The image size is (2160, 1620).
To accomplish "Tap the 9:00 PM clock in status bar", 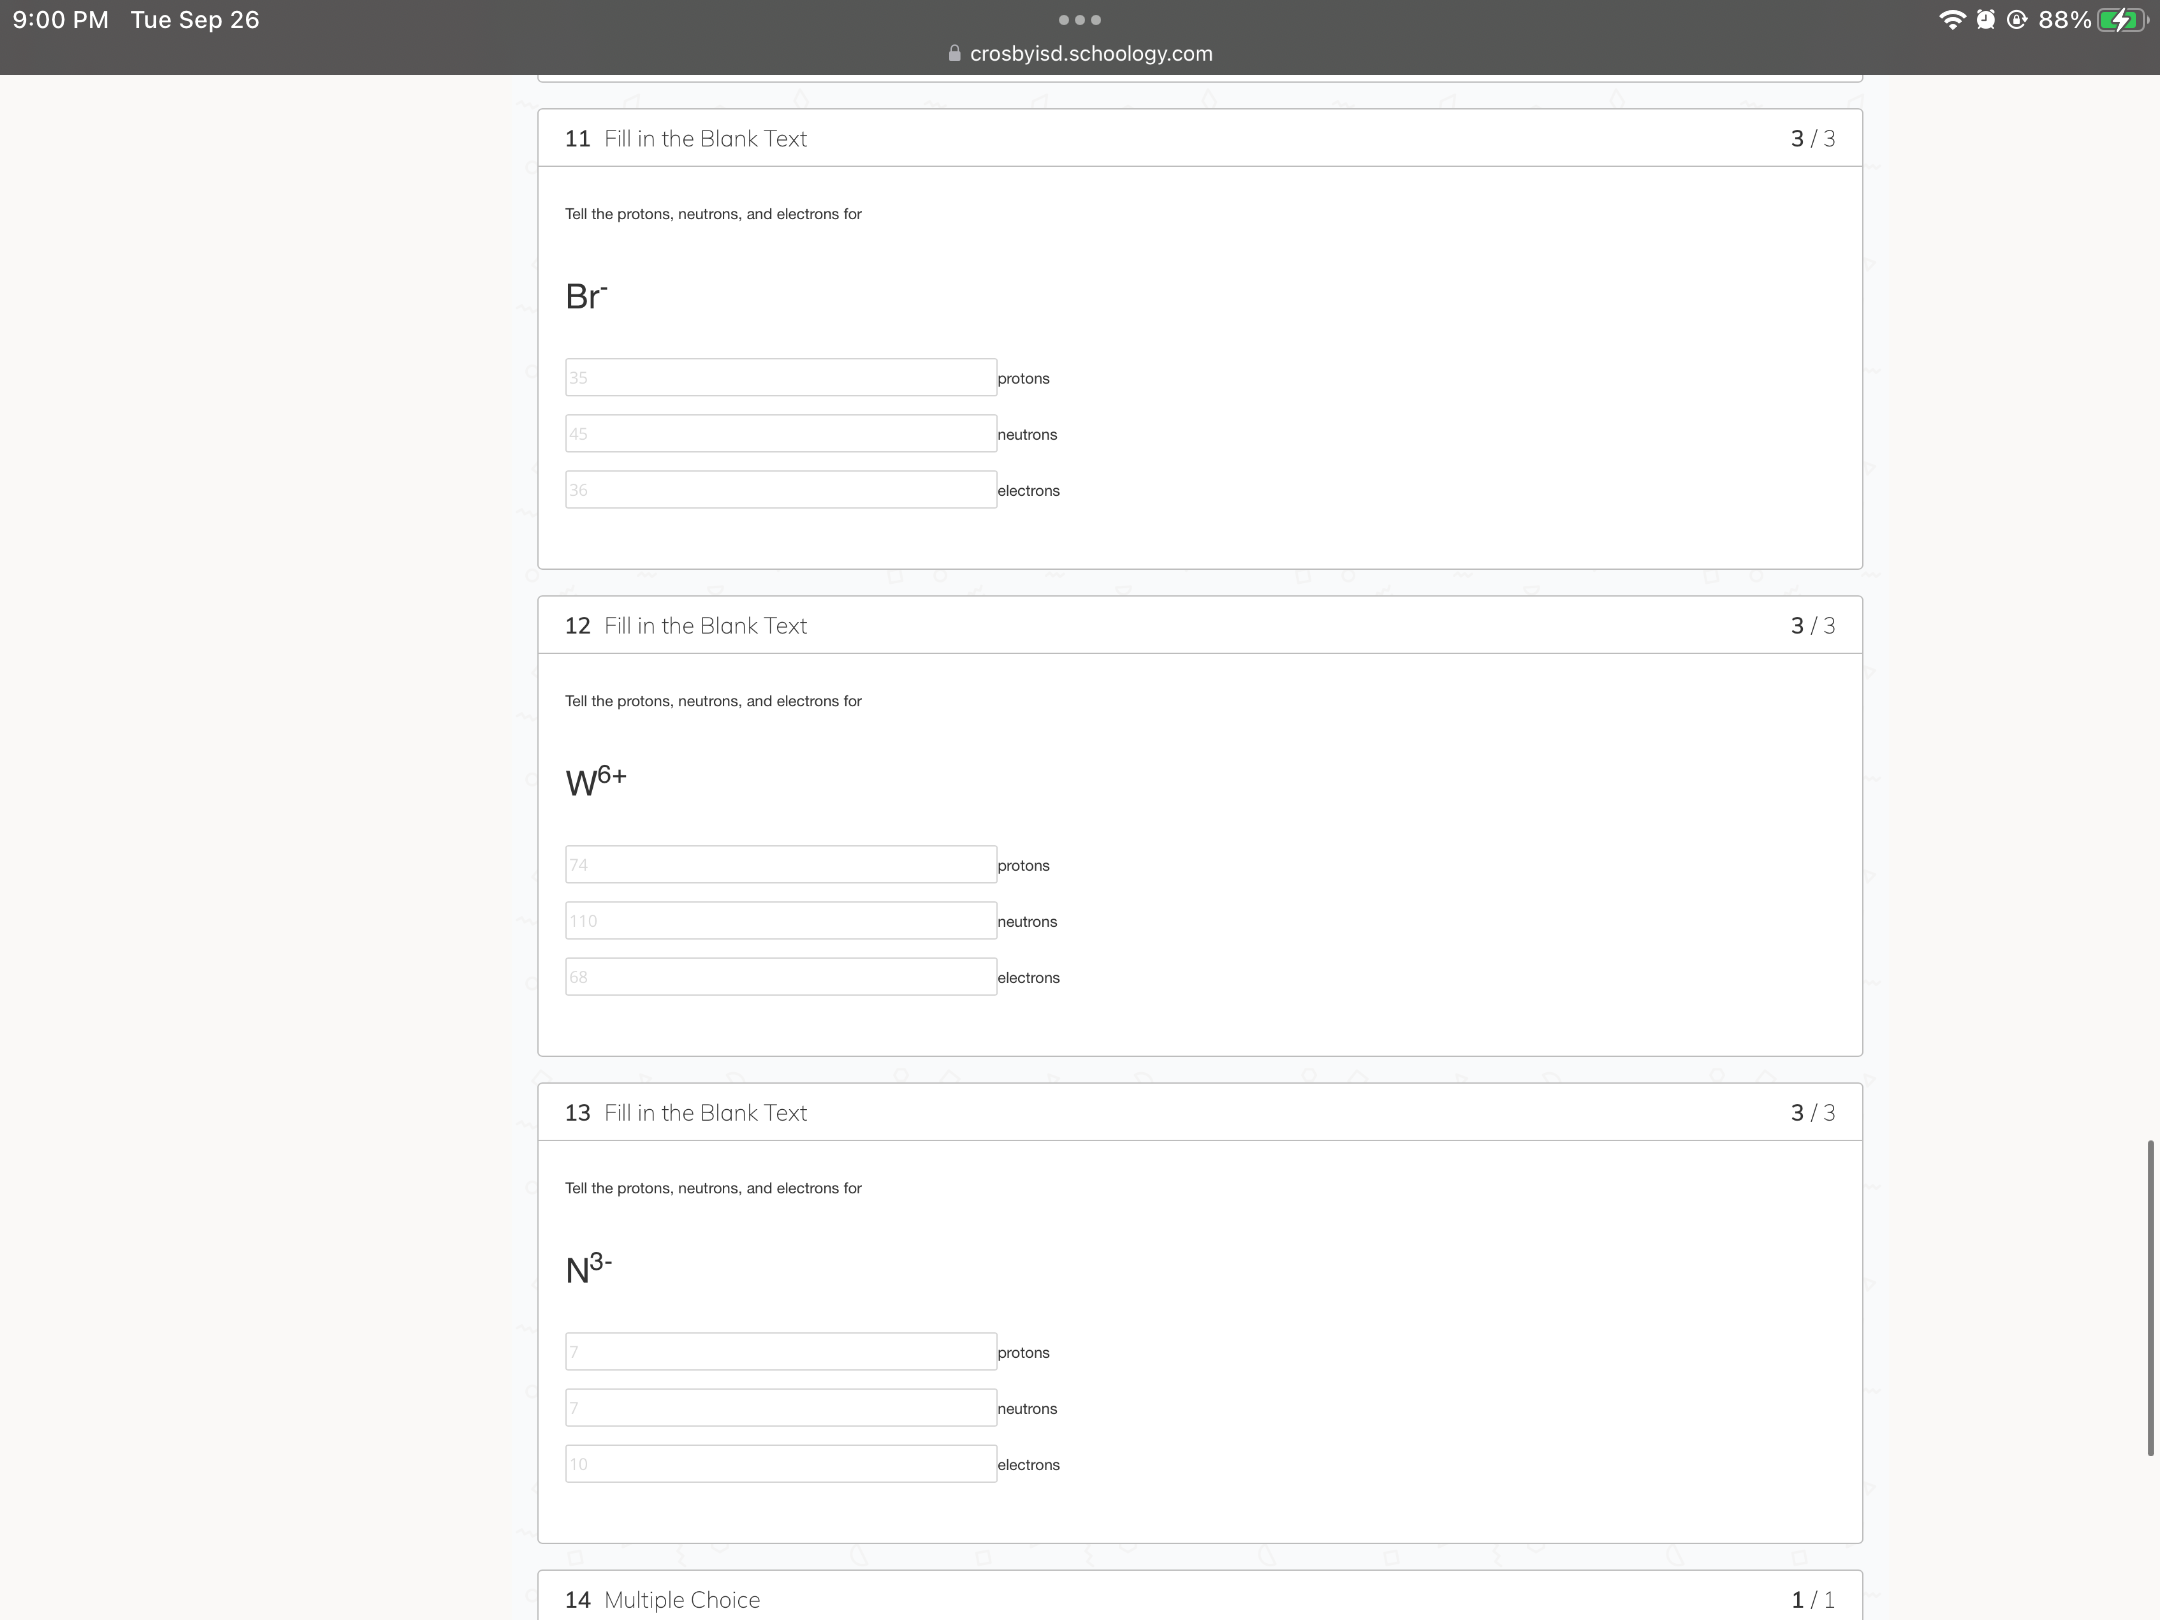I will coord(61,20).
